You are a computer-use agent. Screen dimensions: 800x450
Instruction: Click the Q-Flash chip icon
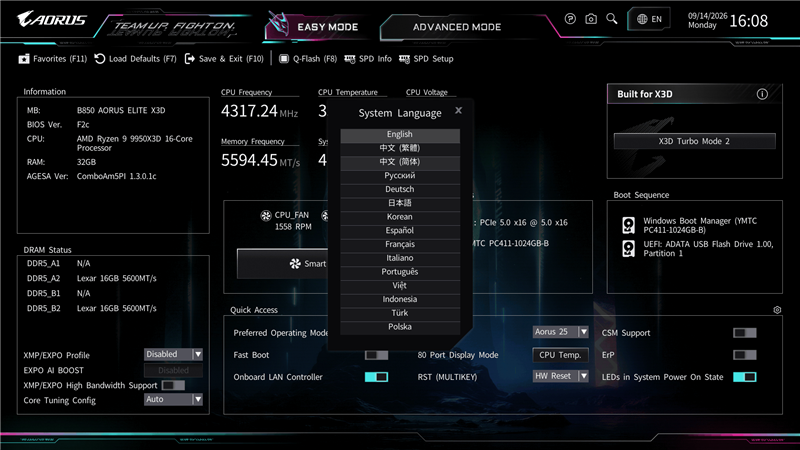pos(284,59)
